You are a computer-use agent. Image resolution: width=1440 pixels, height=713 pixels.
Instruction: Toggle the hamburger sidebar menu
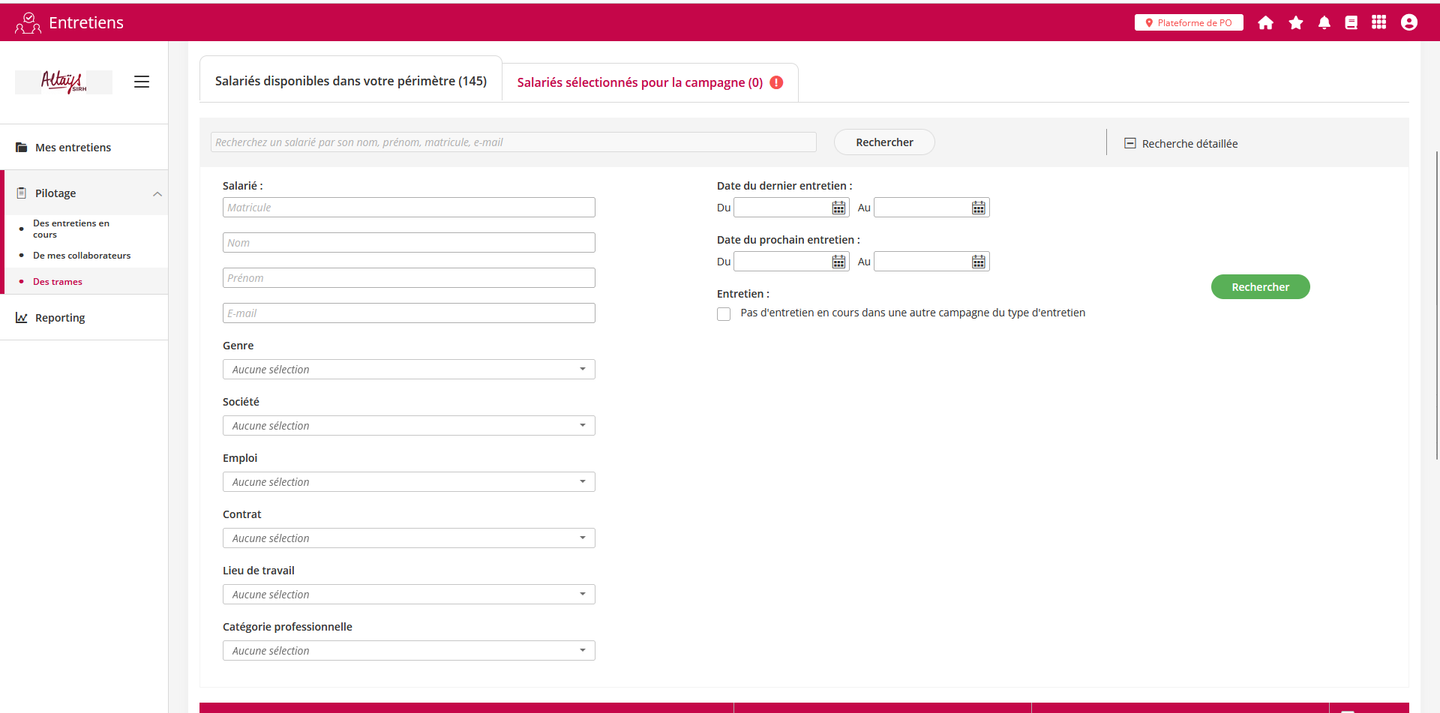click(142, 82)
